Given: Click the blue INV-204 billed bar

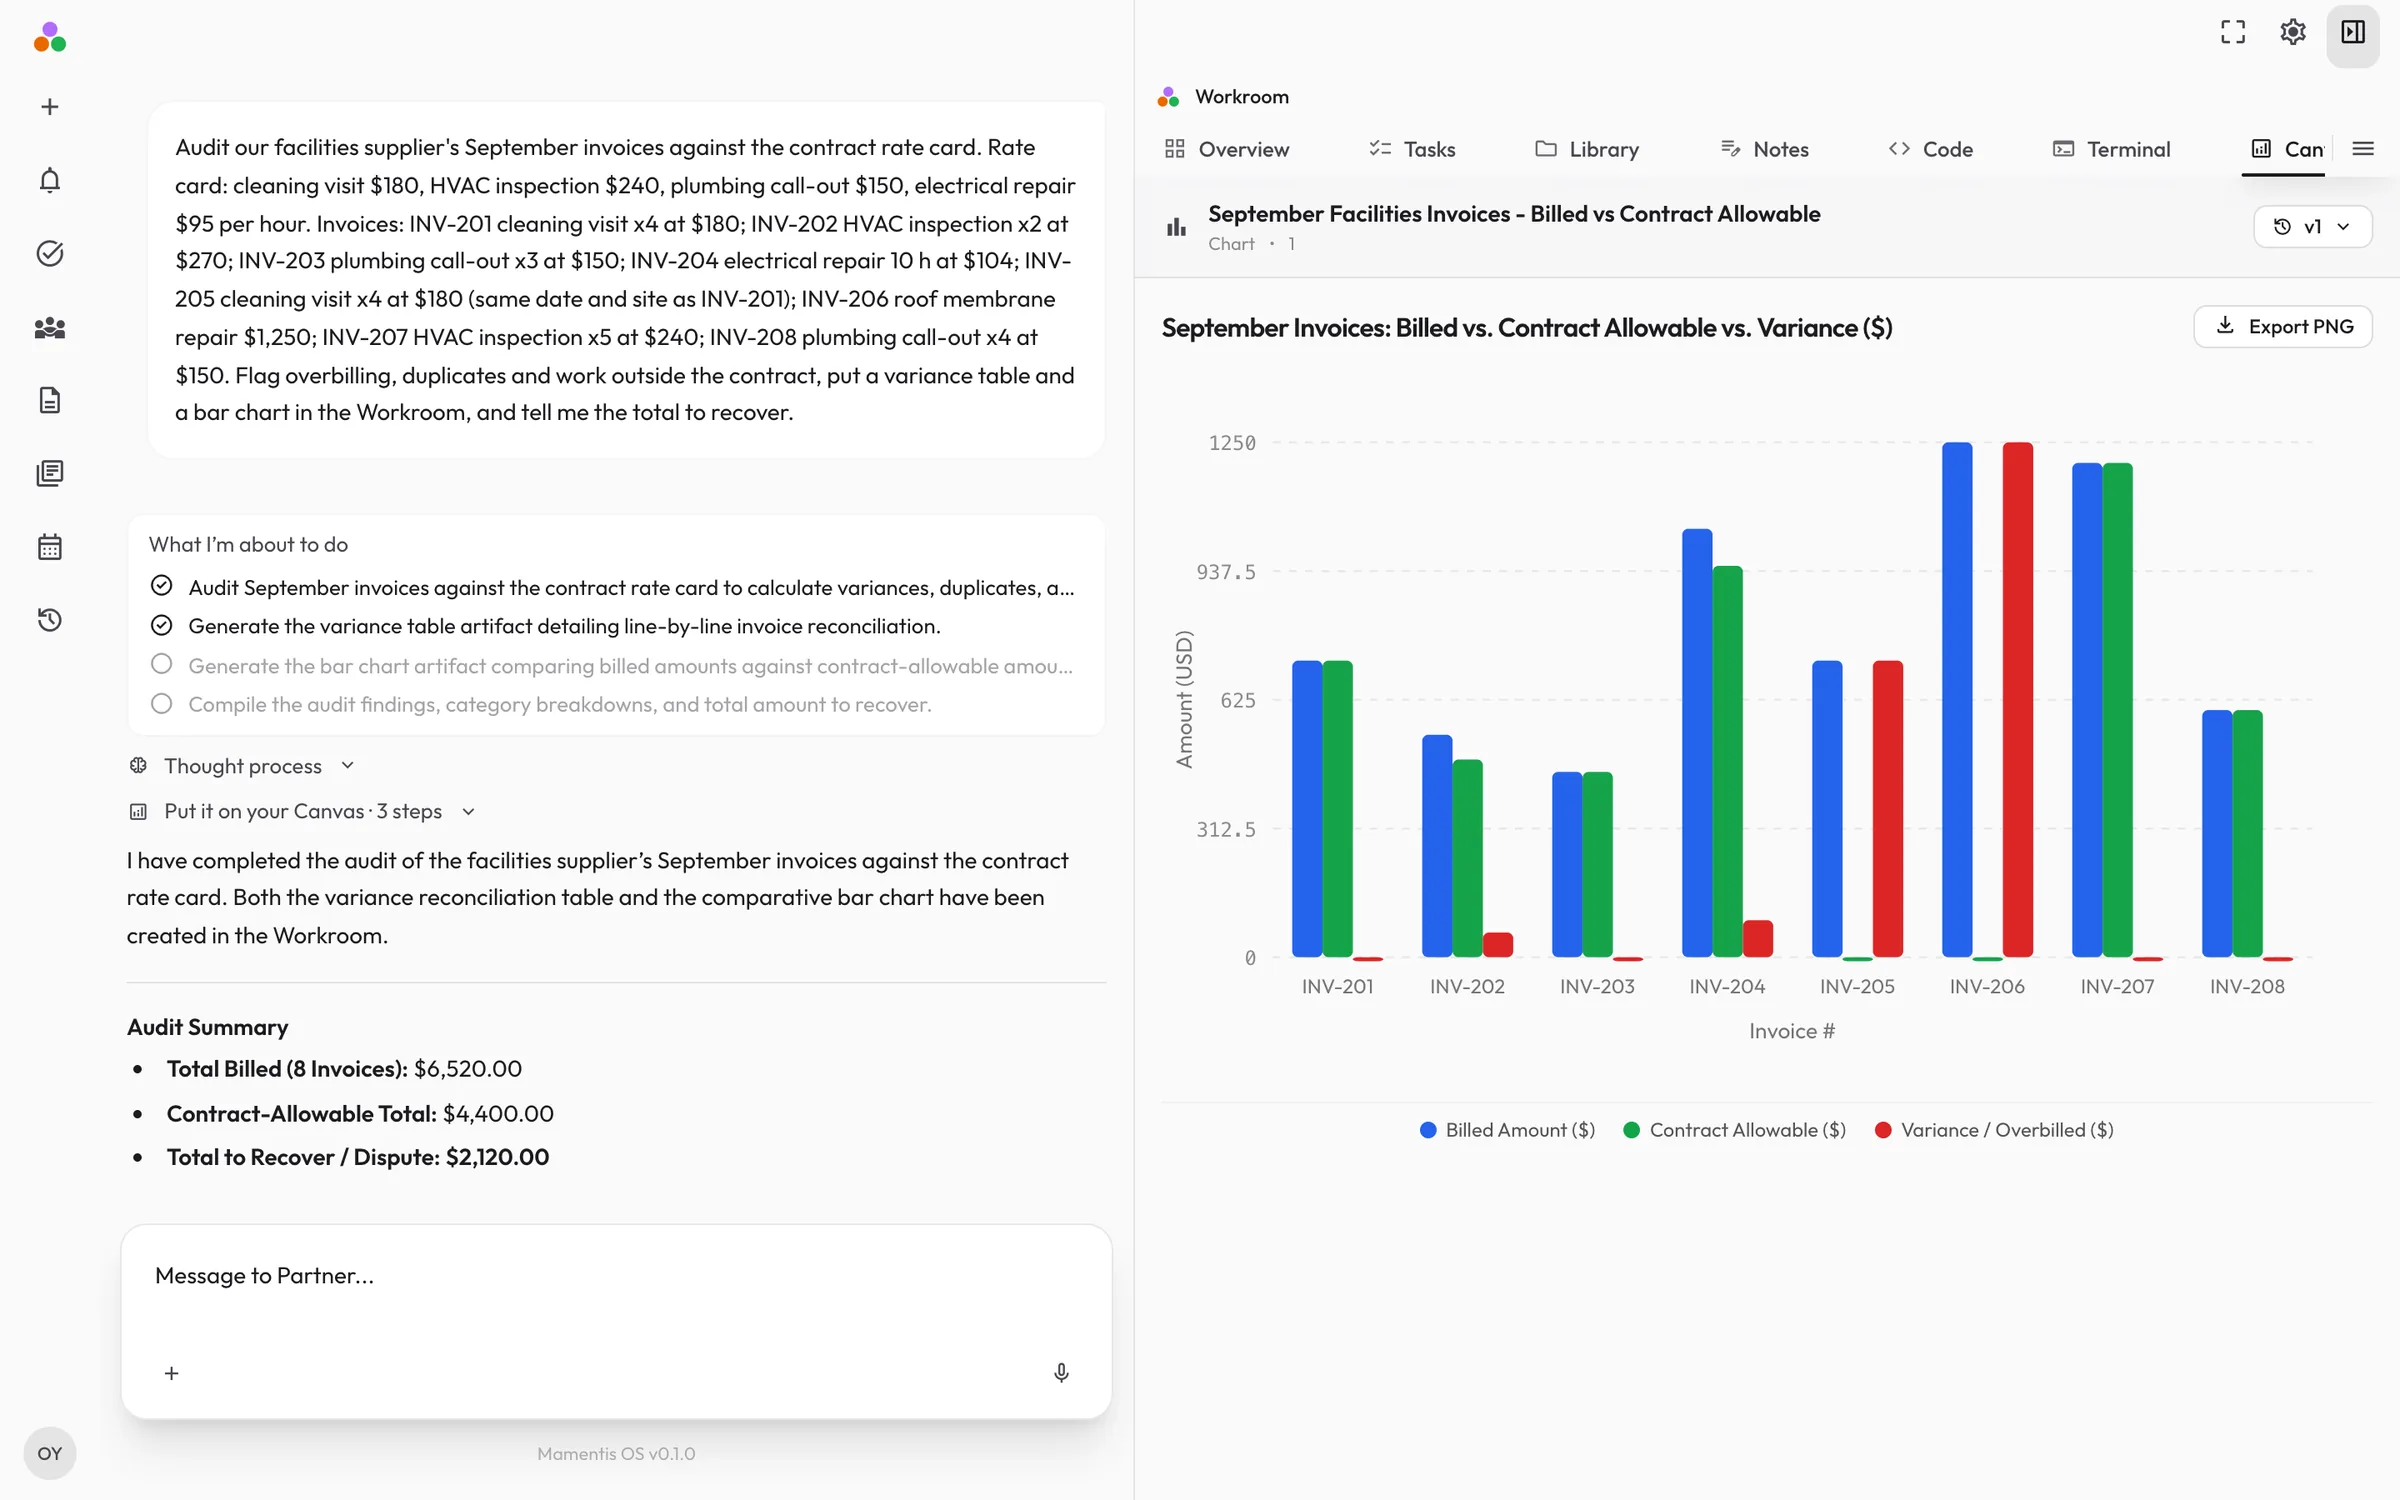Looking at the screenshot, I should pos(1697,743).
